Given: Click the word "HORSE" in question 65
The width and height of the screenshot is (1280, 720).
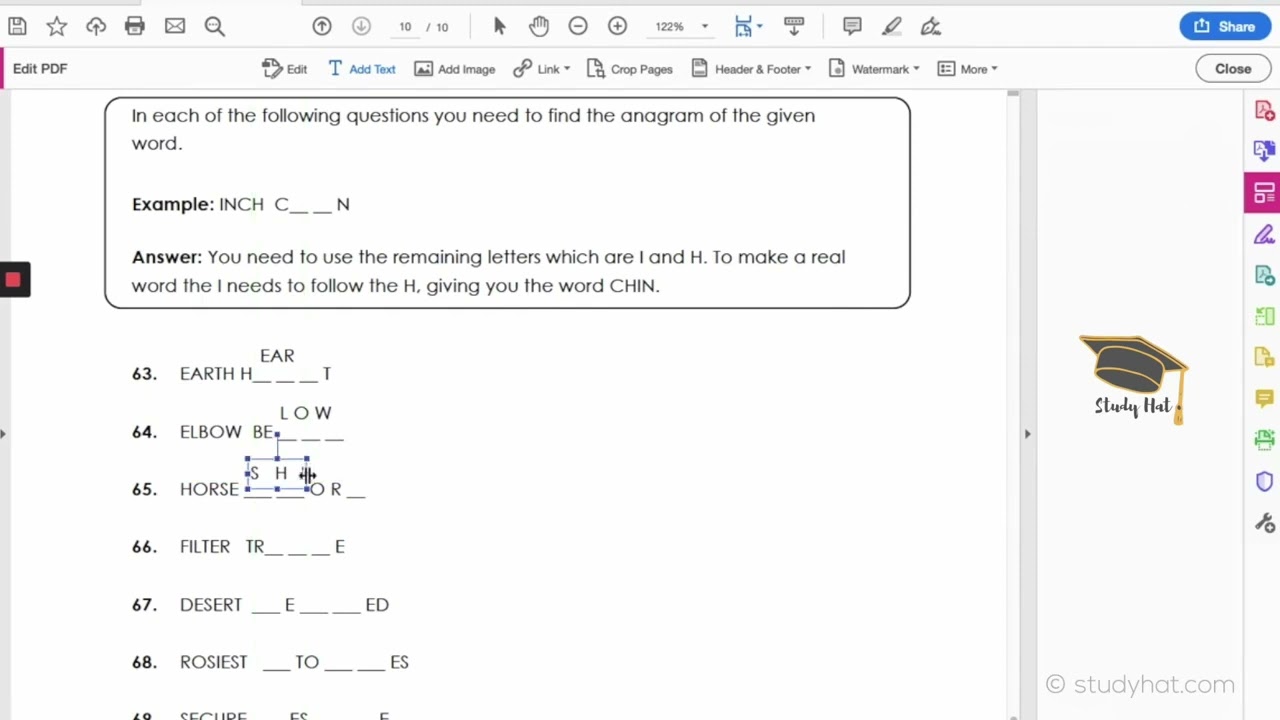Looking at the screenshot, I should [209, 489].
